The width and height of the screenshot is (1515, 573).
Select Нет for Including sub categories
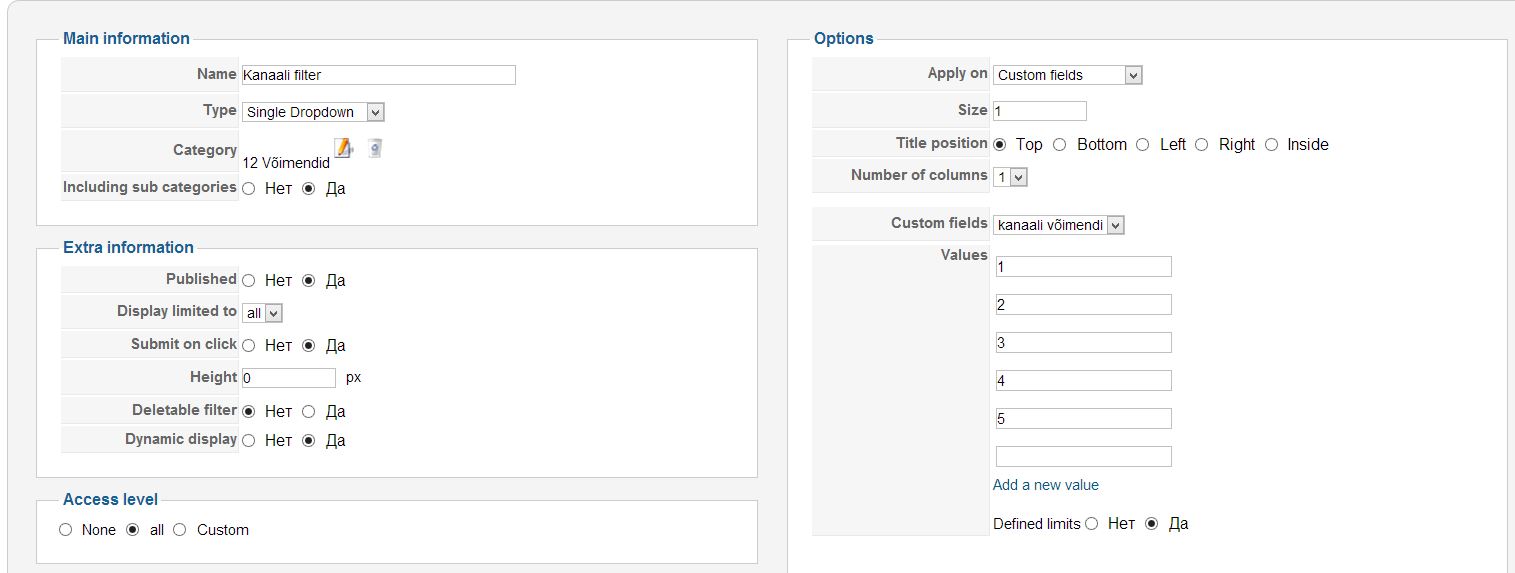coord(249,188)
